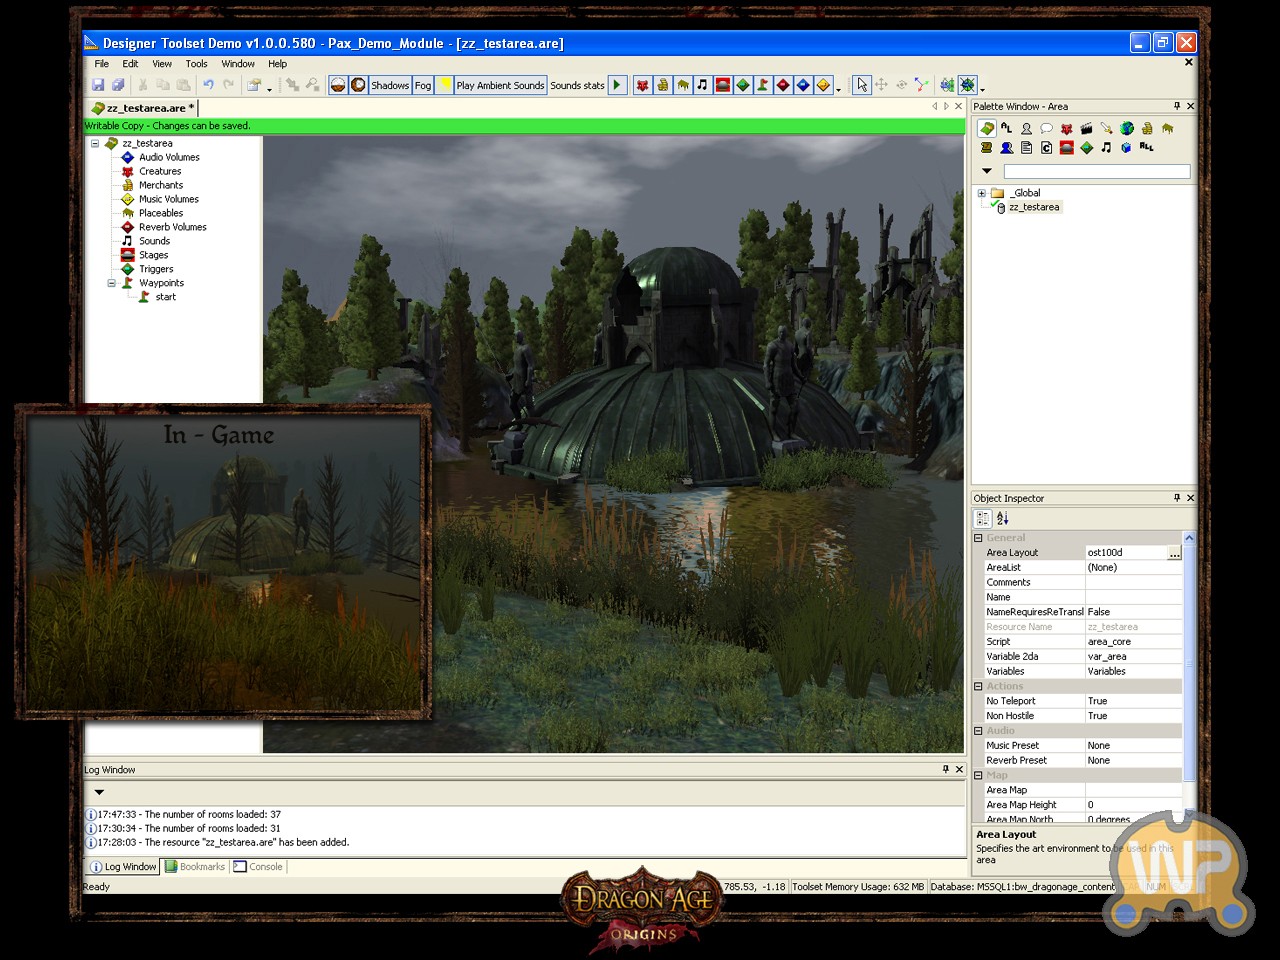The width and height of the screenshot is (1280, 960).
Task: Collapse the zz_testarea tree root node
Action: [95, 143]
